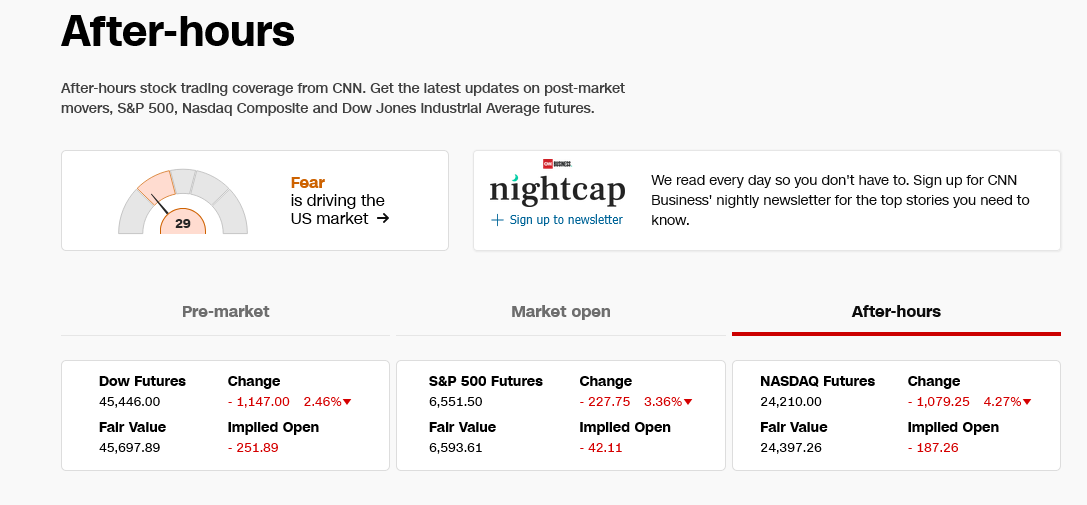Click the NASDAQ Implied Open value -187.26
The height and width of the screenshot is (505, 1087).
coord(933,448)
